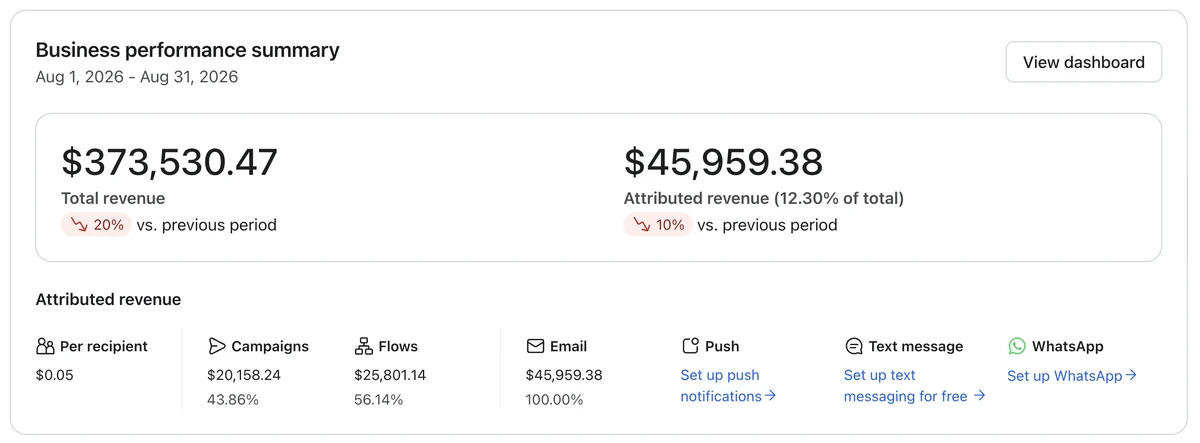The width and height of the screenshot is (1200, 443).
Task: Click the Per recipient value $0.05
Action: pos(54,376)
